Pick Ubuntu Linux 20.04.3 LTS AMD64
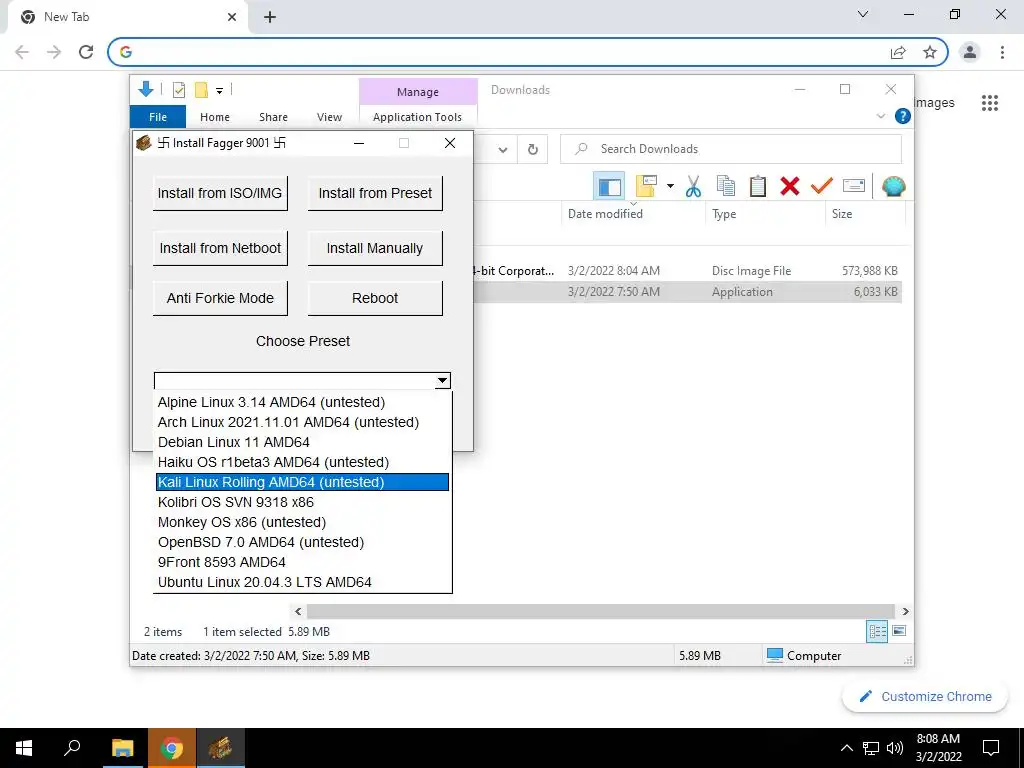Viewport: 1024px width, 768px height. point(302,582)
